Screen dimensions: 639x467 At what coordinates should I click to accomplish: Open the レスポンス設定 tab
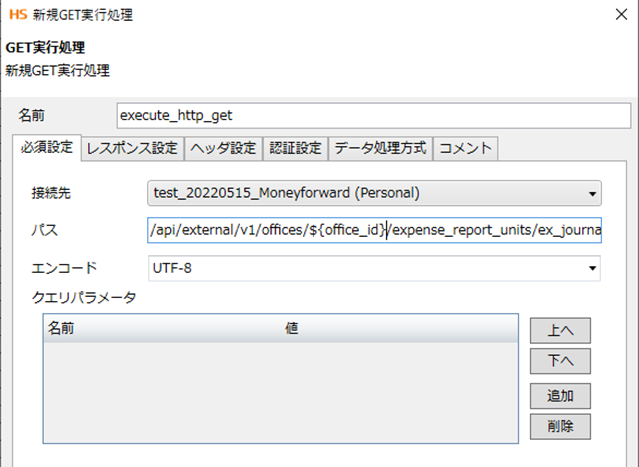point(132,148)
